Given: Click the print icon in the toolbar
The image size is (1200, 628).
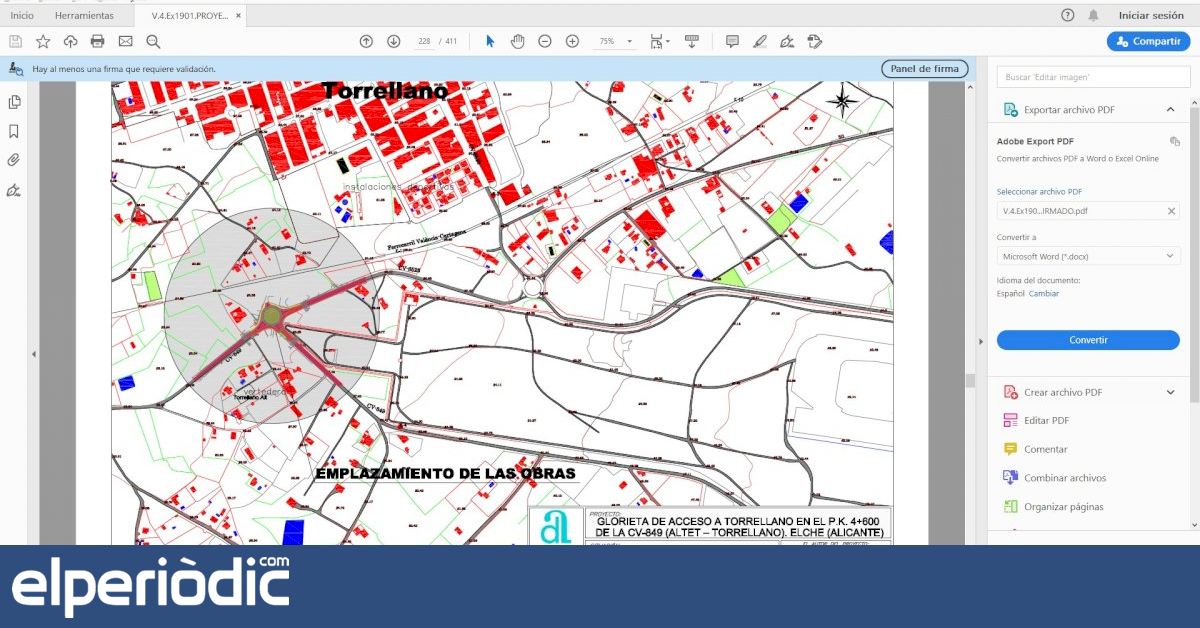Looking at the screenshot, I should 97,41.
